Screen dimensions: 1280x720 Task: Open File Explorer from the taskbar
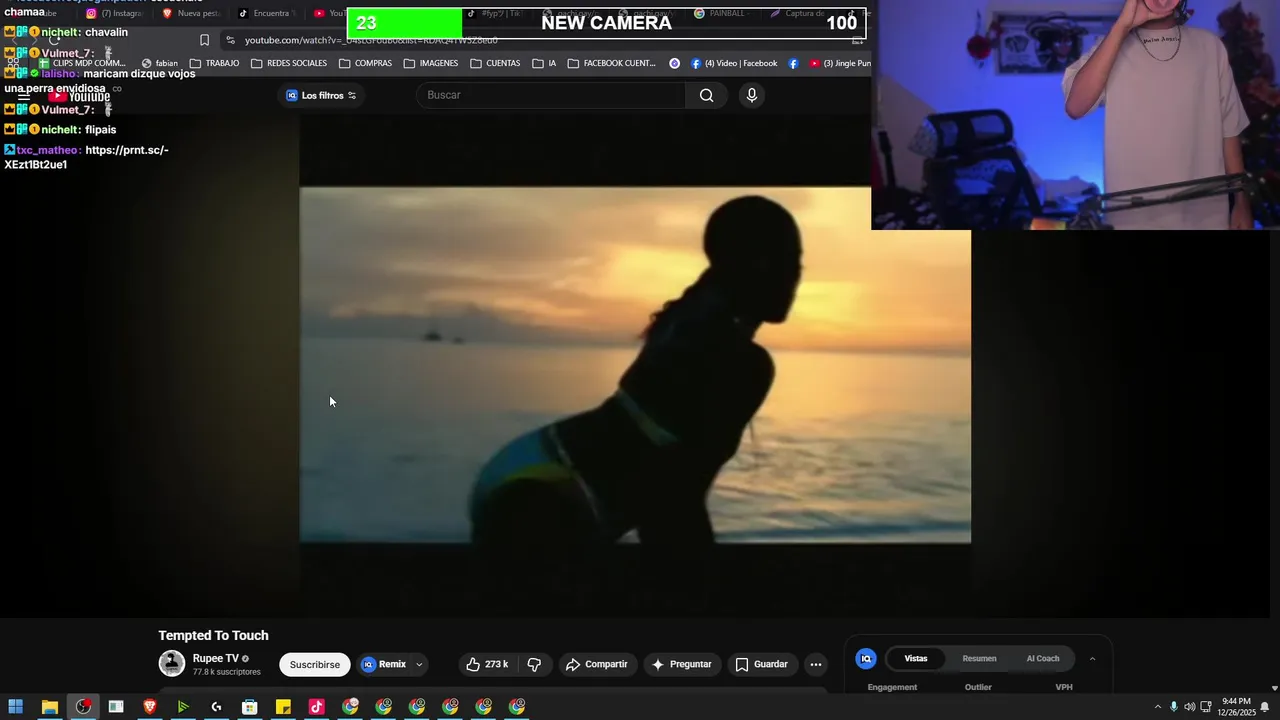point(49,707)
